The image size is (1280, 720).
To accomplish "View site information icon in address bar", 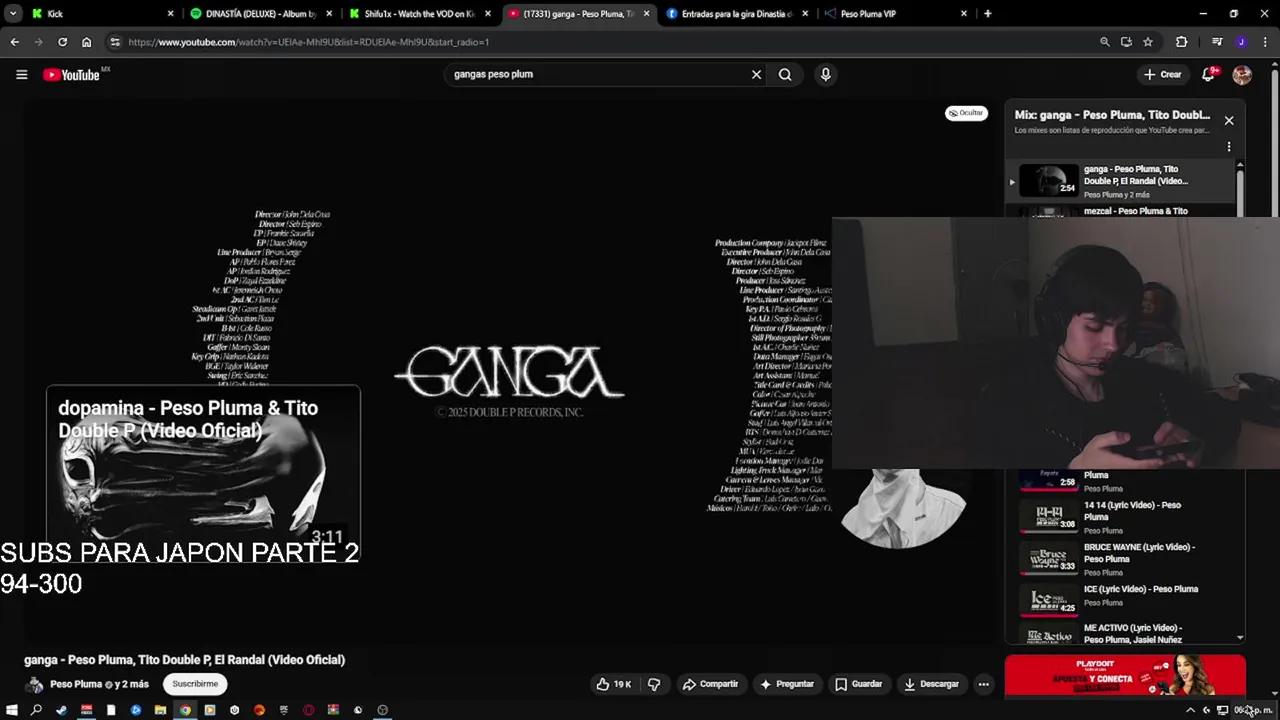I will [x=115, y=42].
